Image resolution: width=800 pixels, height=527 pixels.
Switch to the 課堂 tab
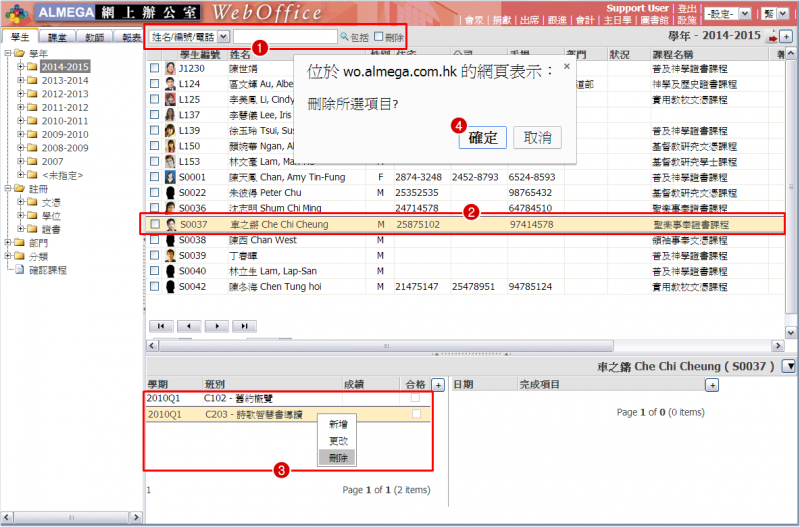[x=57, y=37]
